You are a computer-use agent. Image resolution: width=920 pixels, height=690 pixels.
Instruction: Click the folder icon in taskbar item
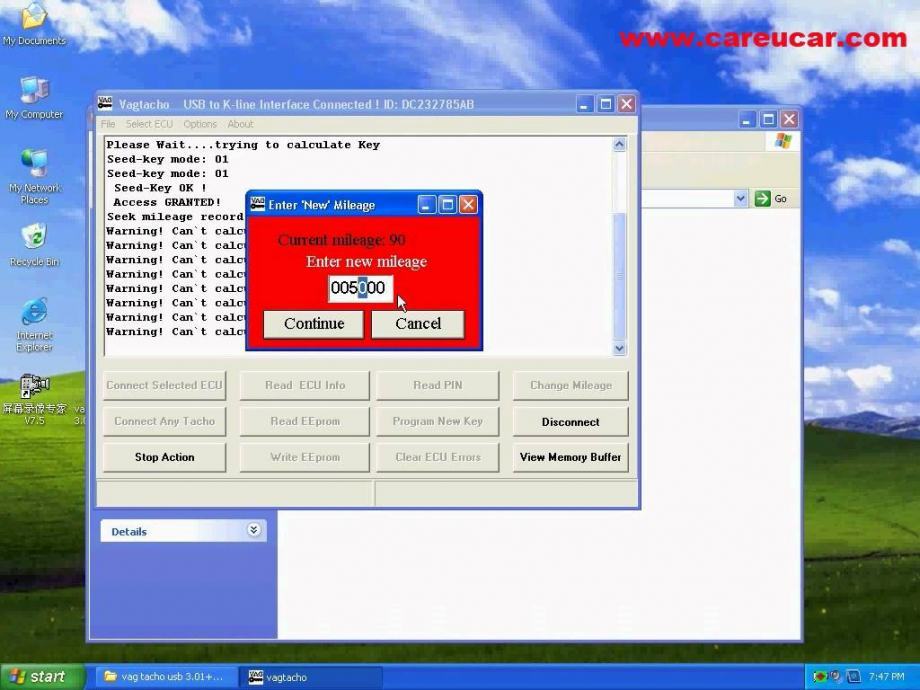point(110,677)
